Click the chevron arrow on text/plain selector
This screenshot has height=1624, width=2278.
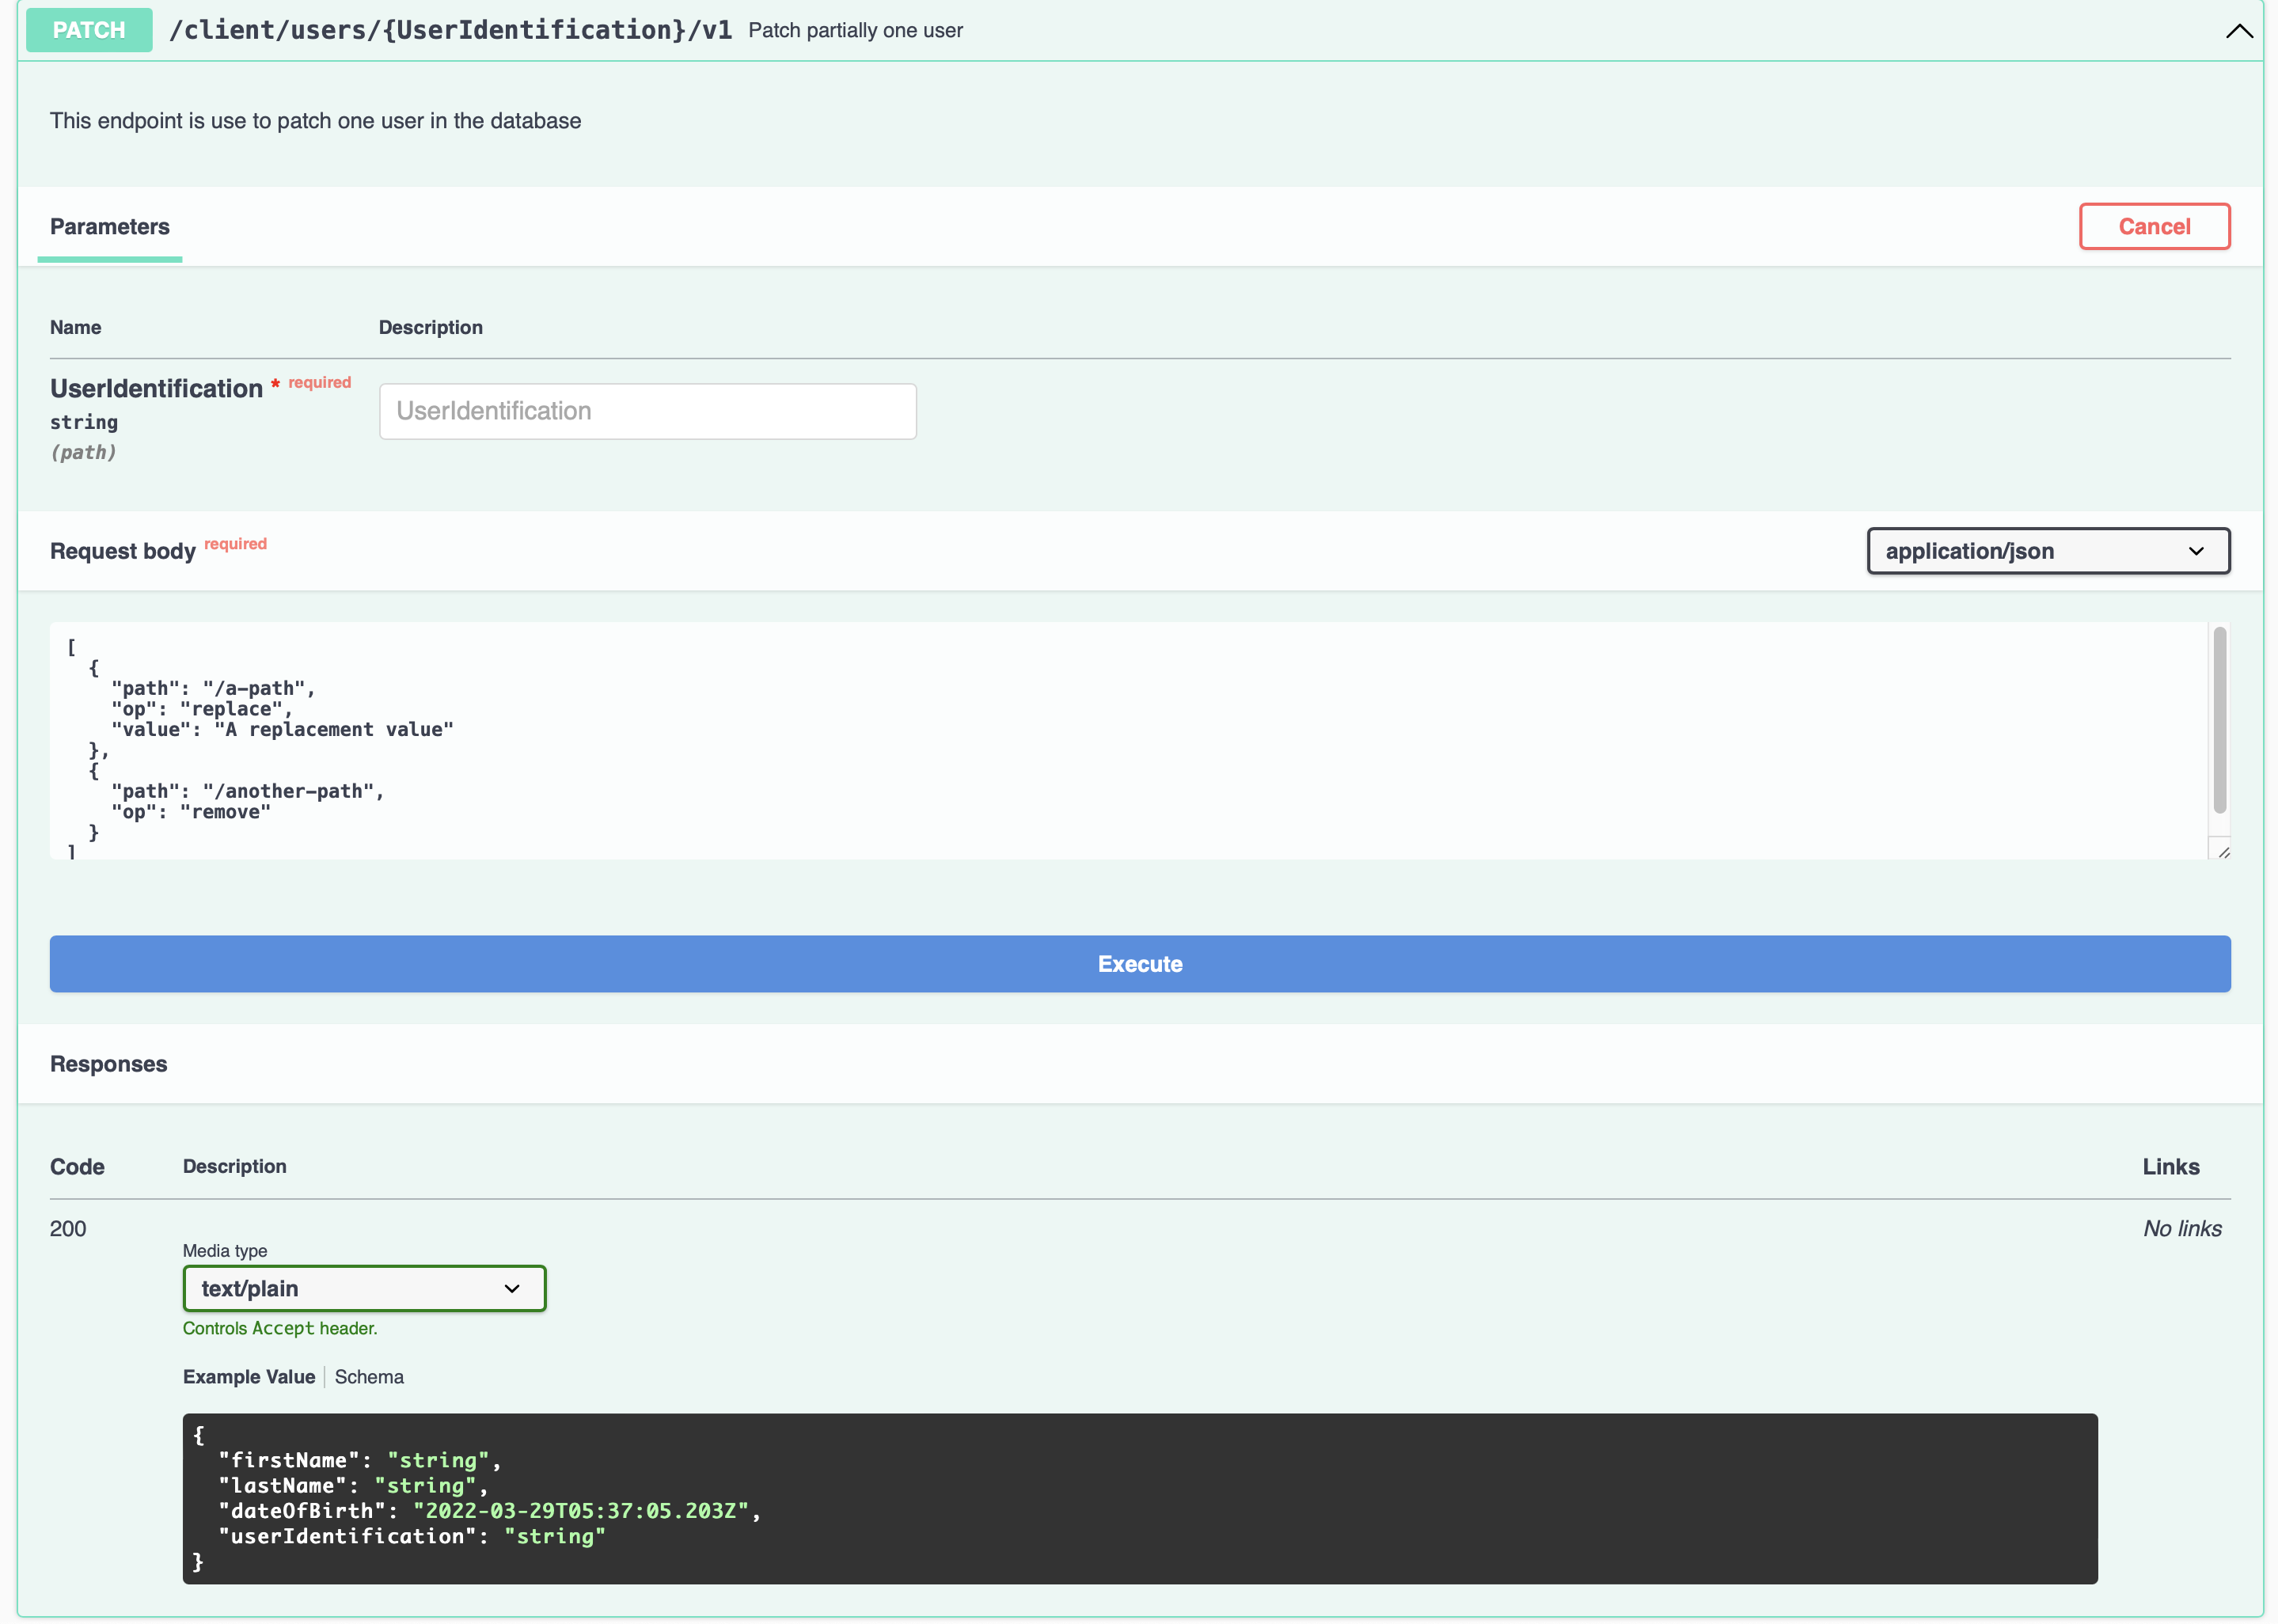(x=512, y=1288)
